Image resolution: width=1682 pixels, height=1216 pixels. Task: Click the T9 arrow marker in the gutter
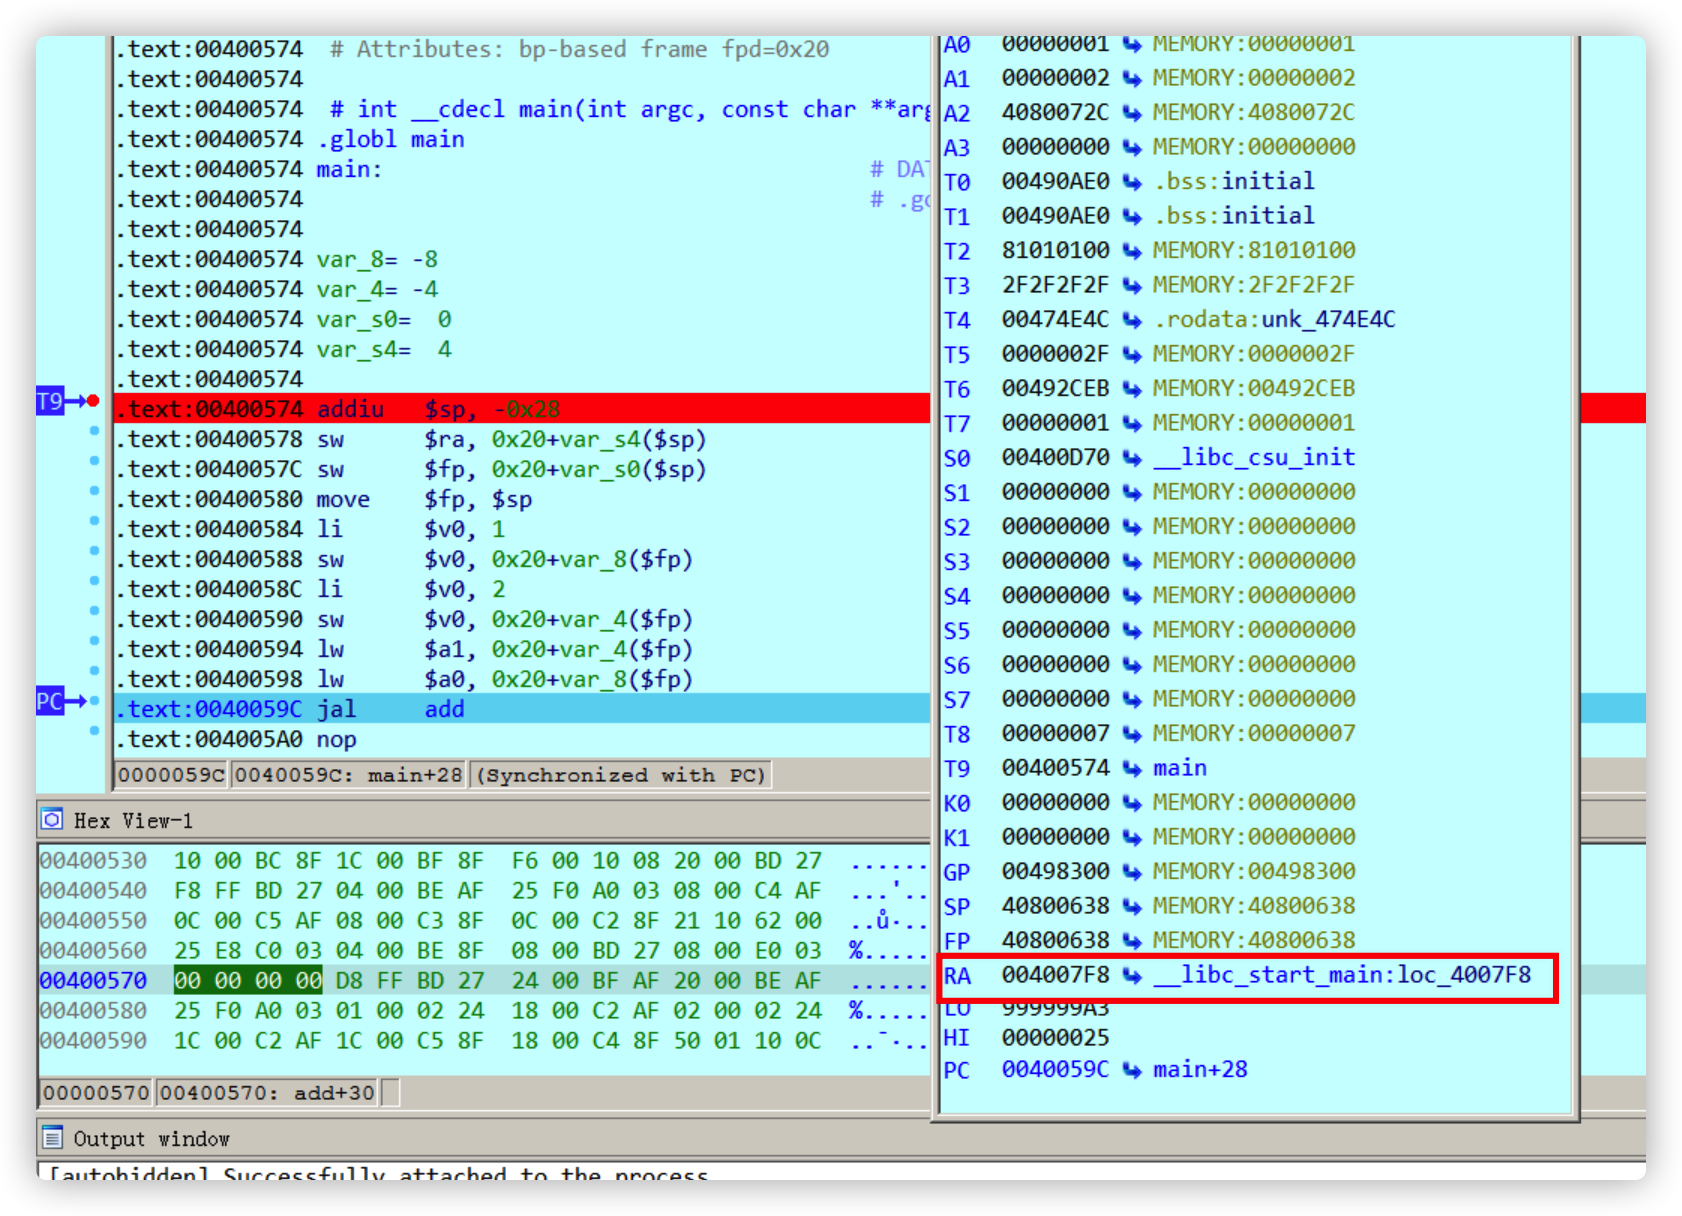click(61, 402)
